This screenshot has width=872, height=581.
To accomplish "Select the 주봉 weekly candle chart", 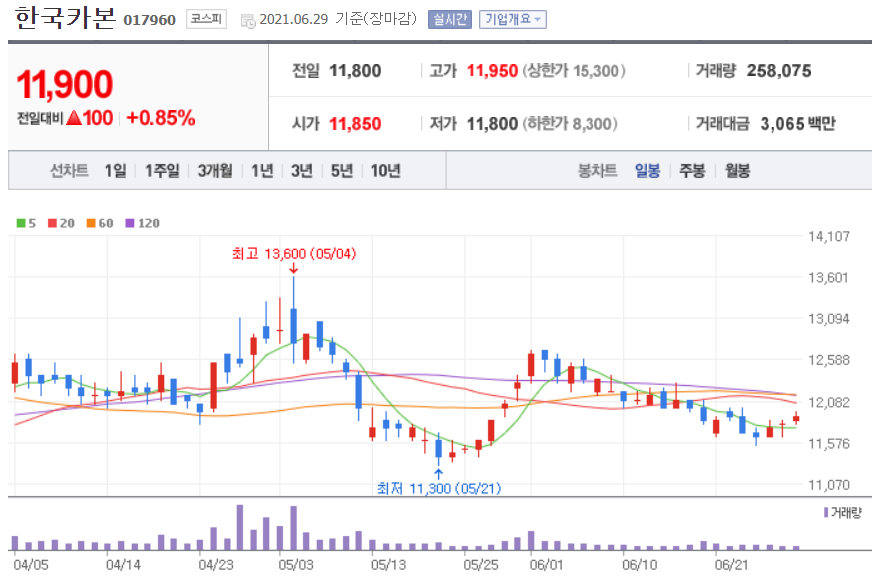I will [692, 171].
